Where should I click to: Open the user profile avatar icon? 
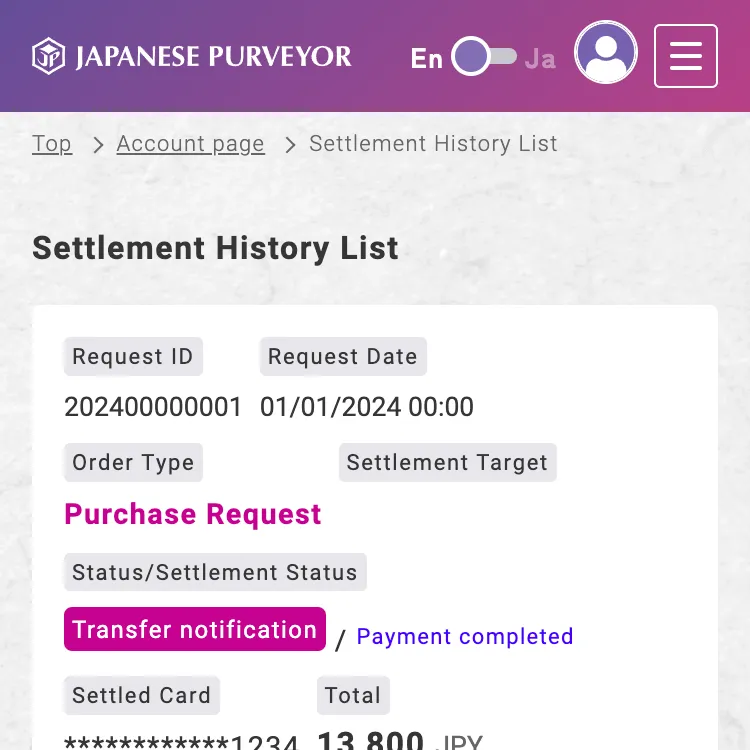[x=606, y=53]
